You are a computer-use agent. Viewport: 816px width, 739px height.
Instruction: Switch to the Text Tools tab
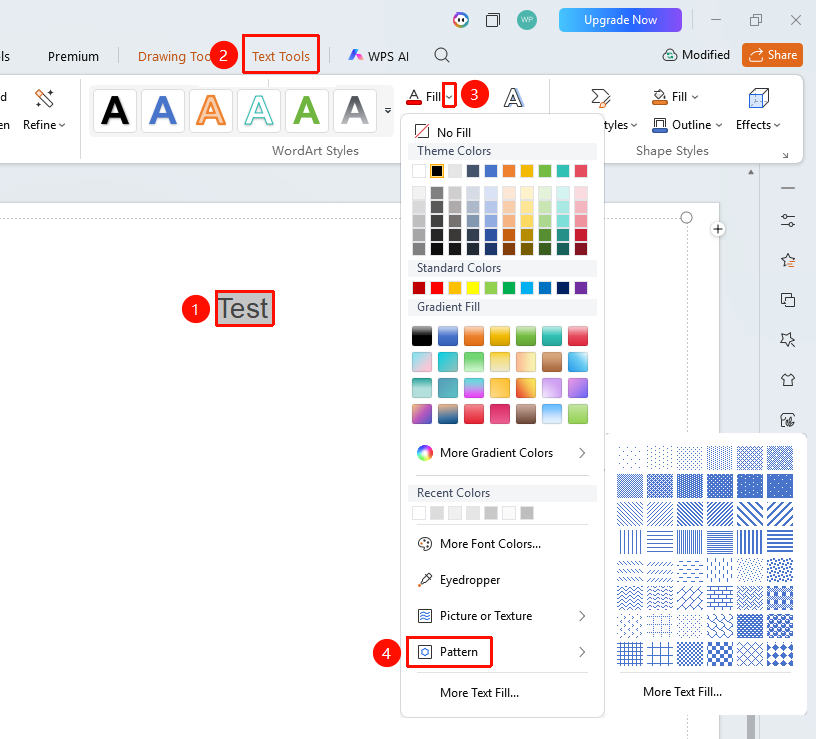click(281, 56)
